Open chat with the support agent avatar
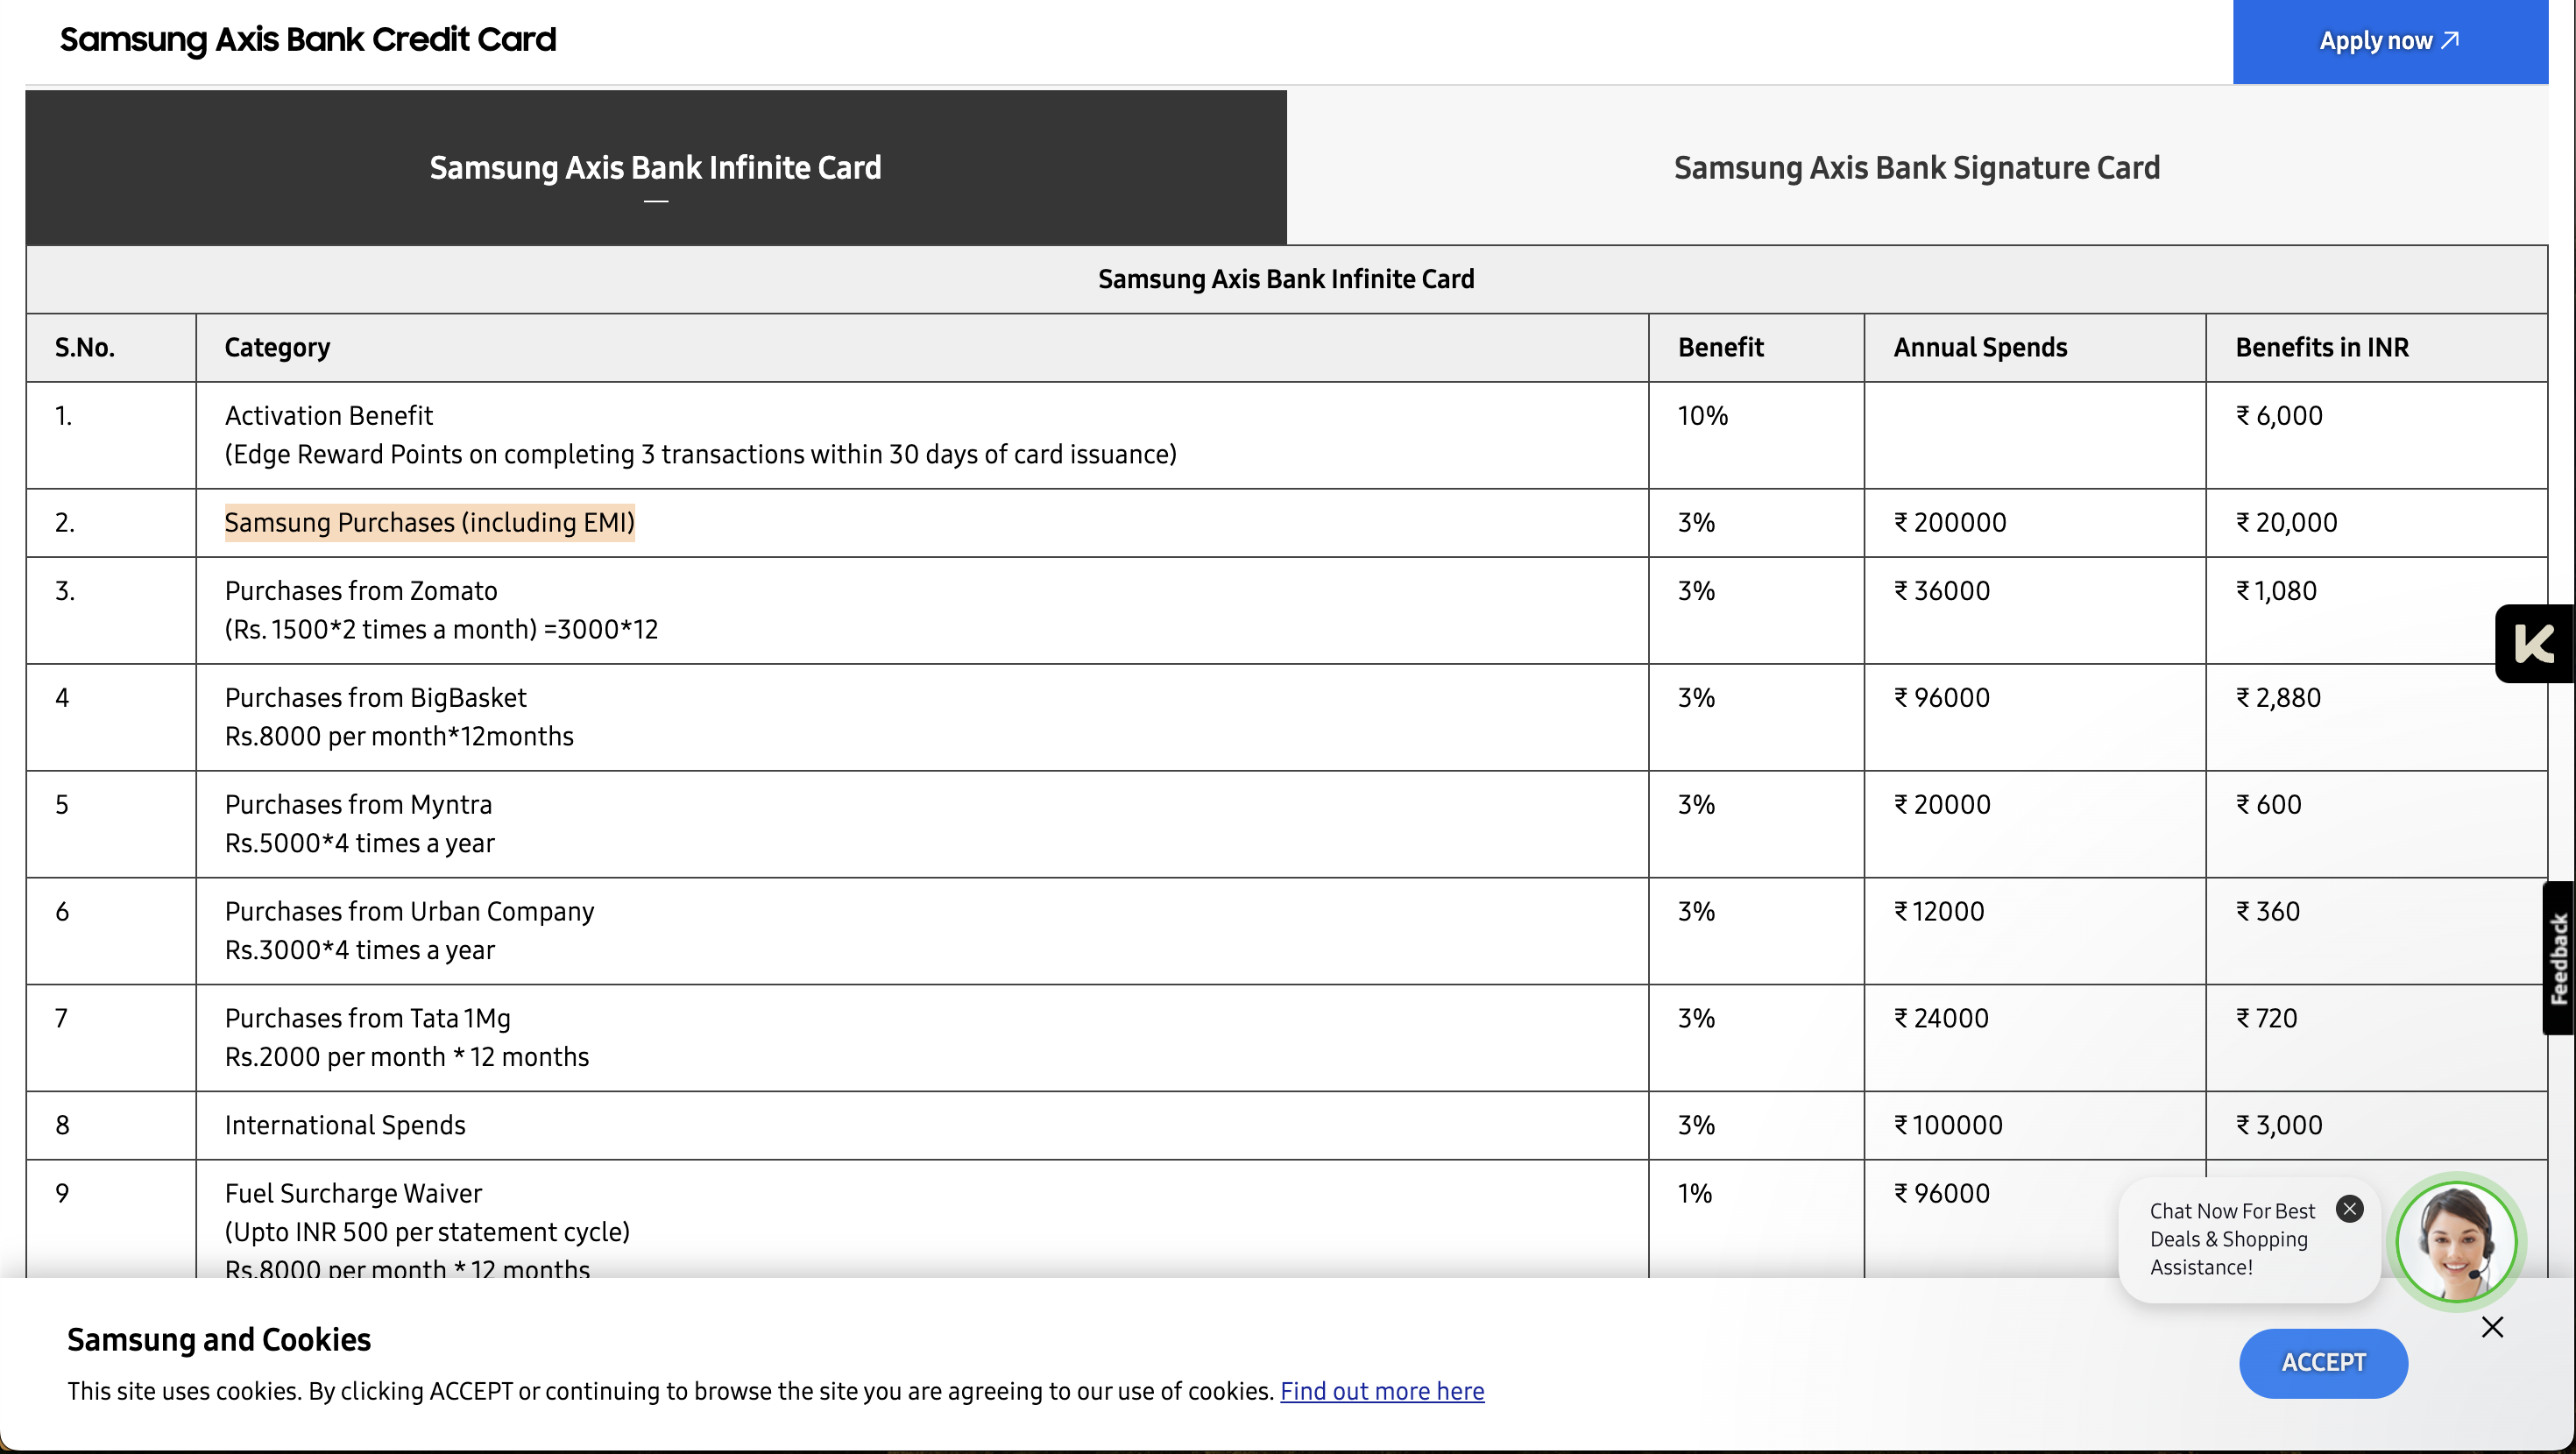 coord(2456,1241)
